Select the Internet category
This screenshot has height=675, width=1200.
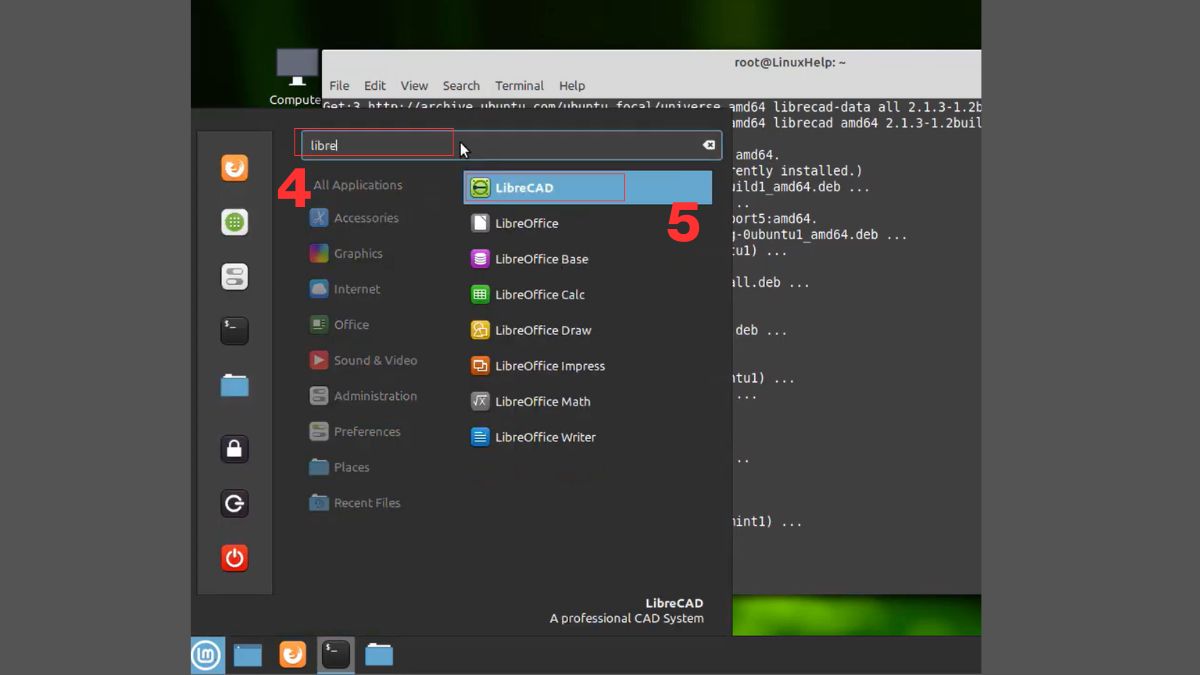[345, 289]
